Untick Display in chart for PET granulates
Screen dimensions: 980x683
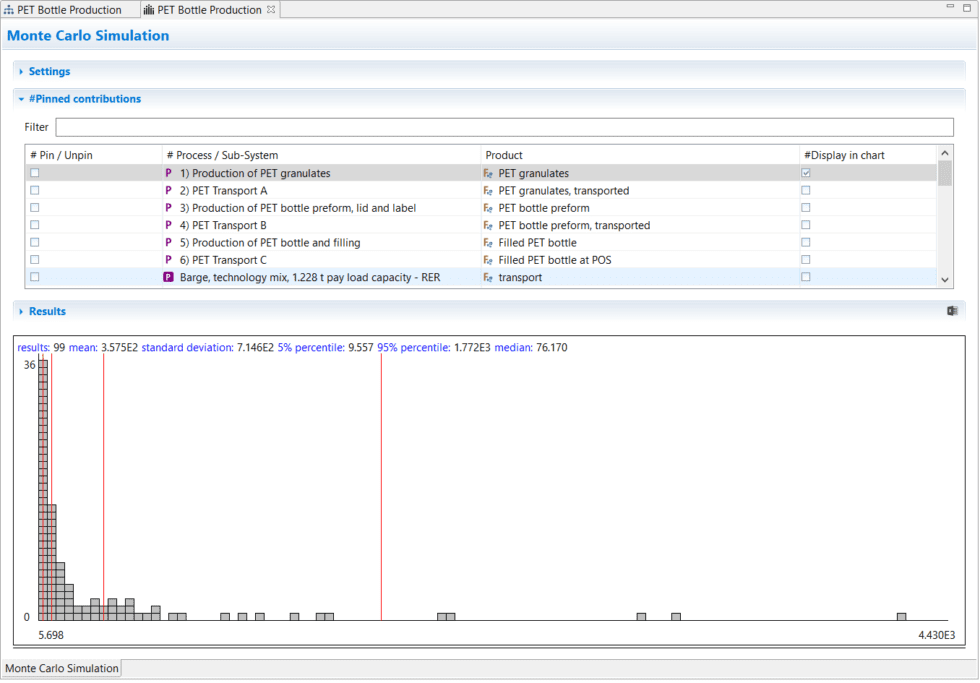806,173
